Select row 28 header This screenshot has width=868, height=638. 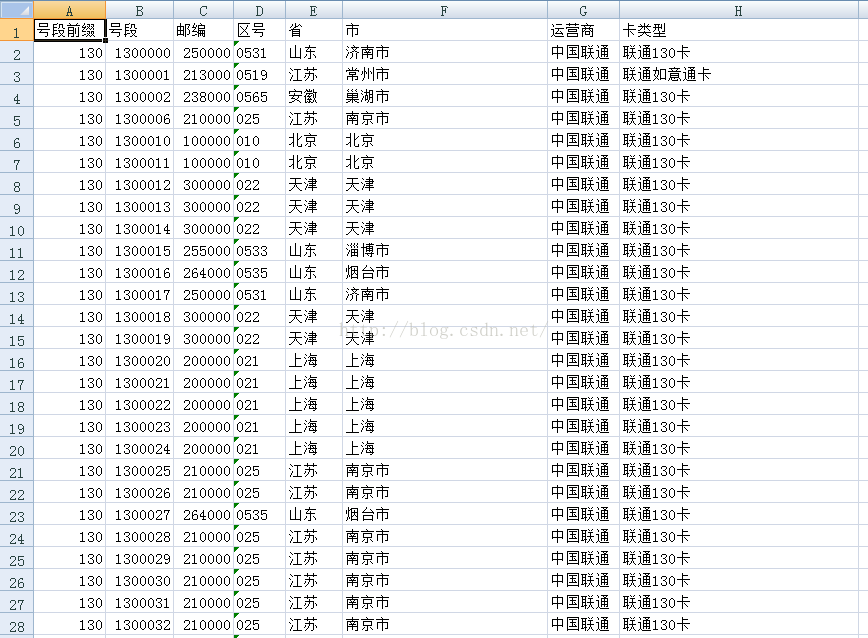[17, 625]
